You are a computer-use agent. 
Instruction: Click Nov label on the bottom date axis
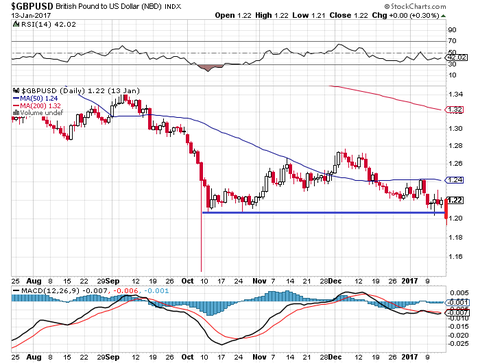pyautogui.click(x=259, y=357)
